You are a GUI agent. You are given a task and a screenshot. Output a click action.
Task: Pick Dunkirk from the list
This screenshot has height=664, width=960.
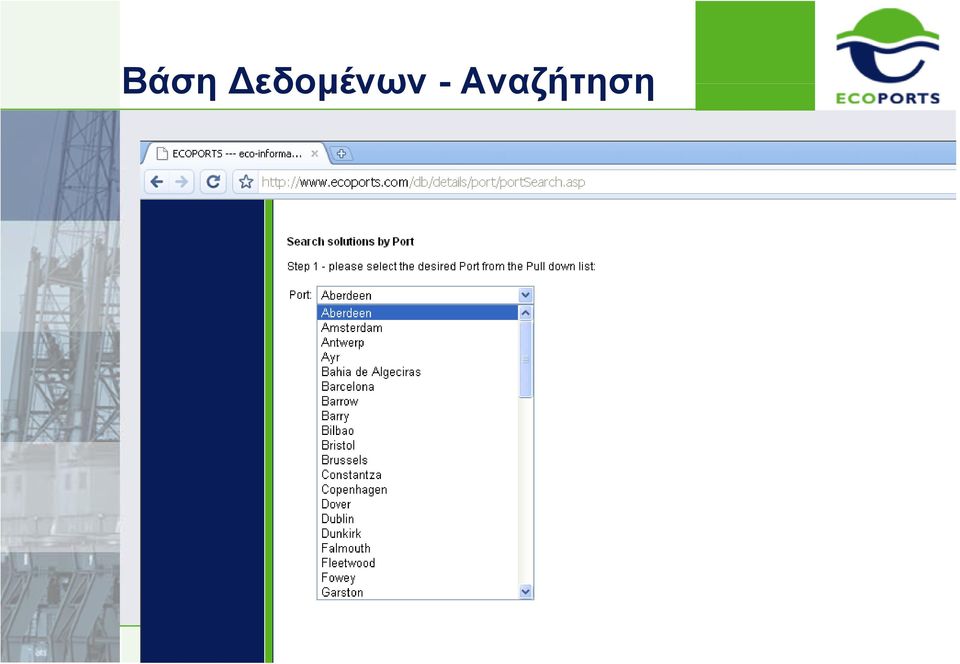418,533
